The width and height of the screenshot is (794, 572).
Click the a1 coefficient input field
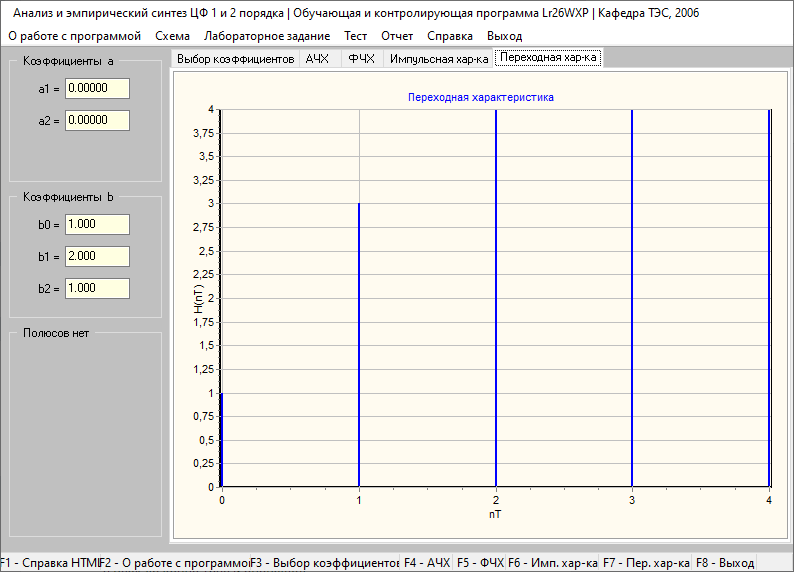tap(97, 89)
